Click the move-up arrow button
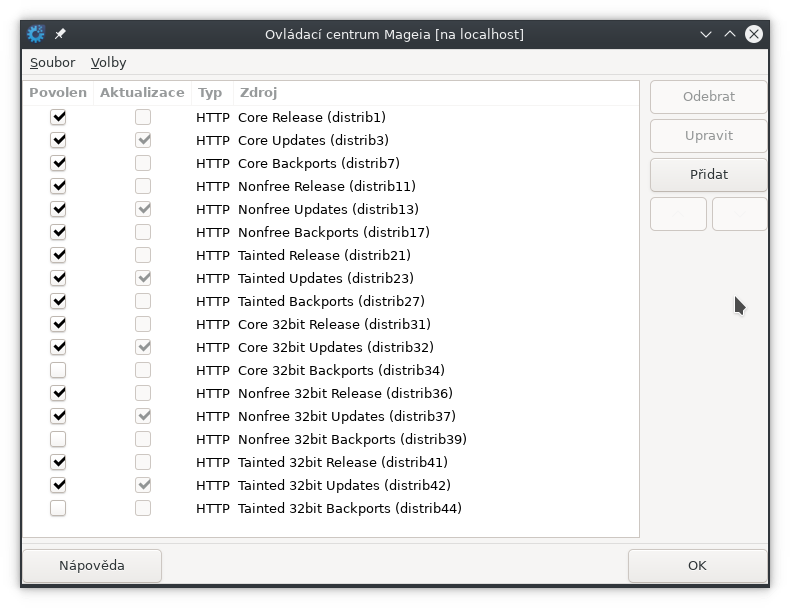The height and width of the screenshot is (608, 790). click(x=678, y=214)
